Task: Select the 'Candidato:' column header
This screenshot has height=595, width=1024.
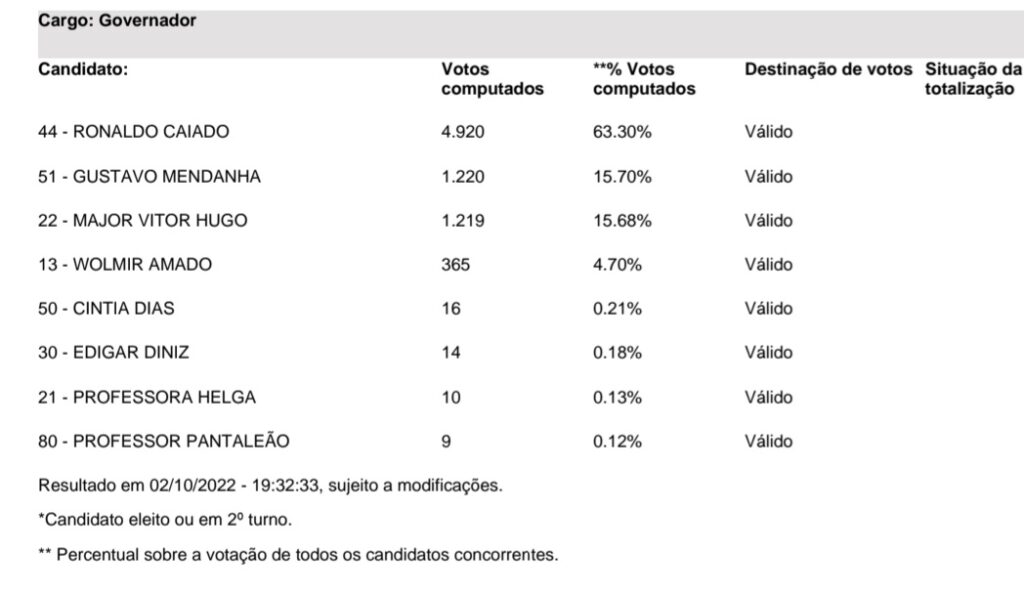Action: click(x=83, y=69)
